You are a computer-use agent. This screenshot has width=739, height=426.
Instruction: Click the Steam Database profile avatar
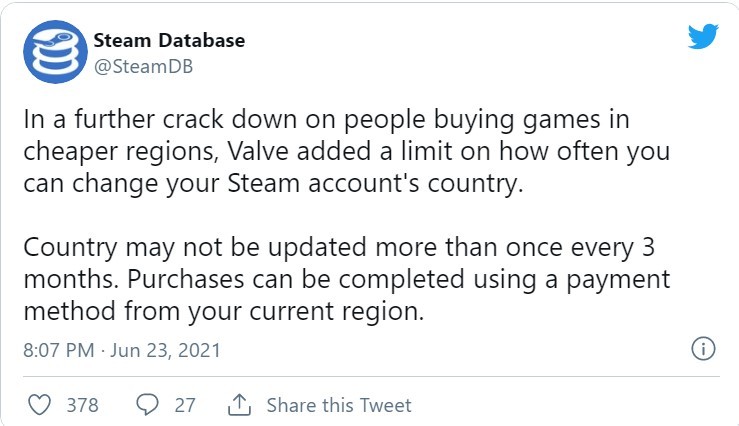coord(52,55)
